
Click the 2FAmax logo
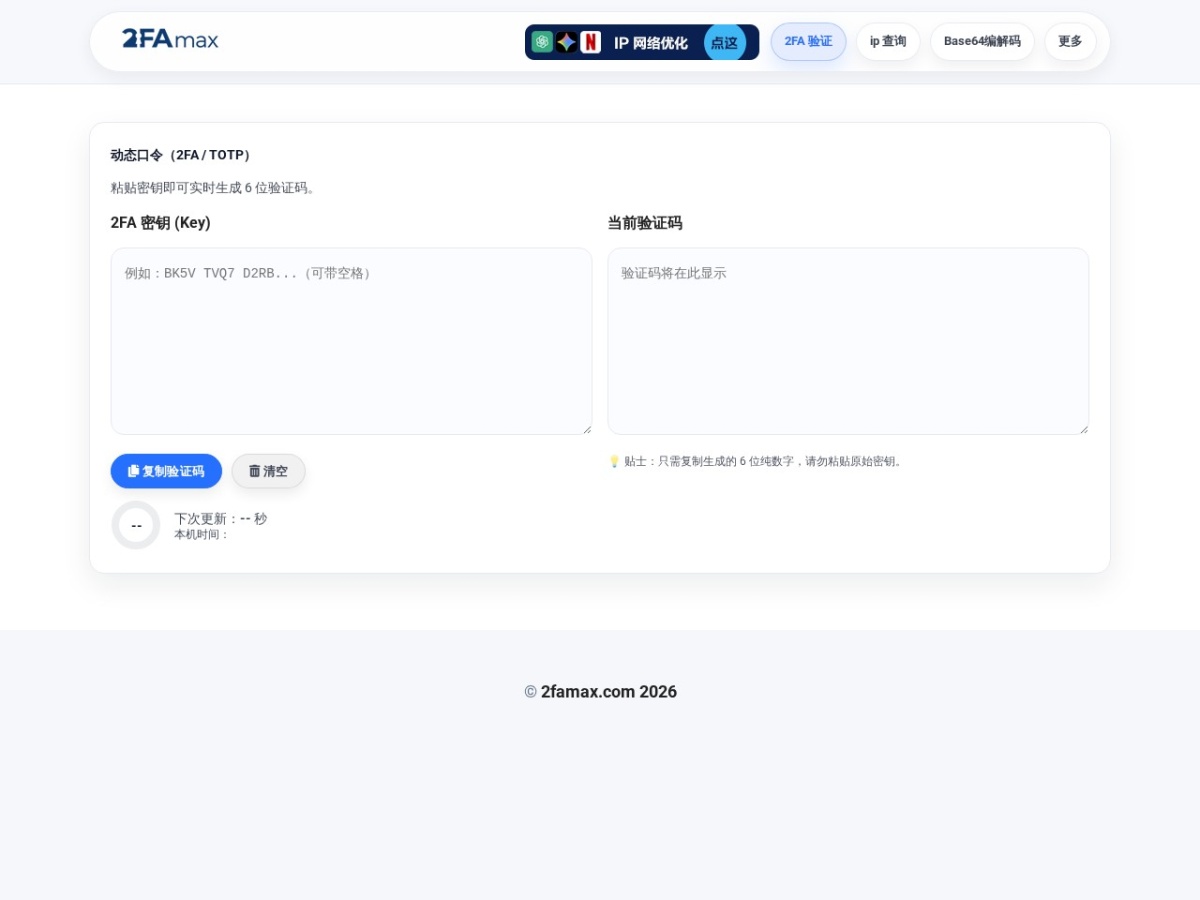(x=170, y=40)
